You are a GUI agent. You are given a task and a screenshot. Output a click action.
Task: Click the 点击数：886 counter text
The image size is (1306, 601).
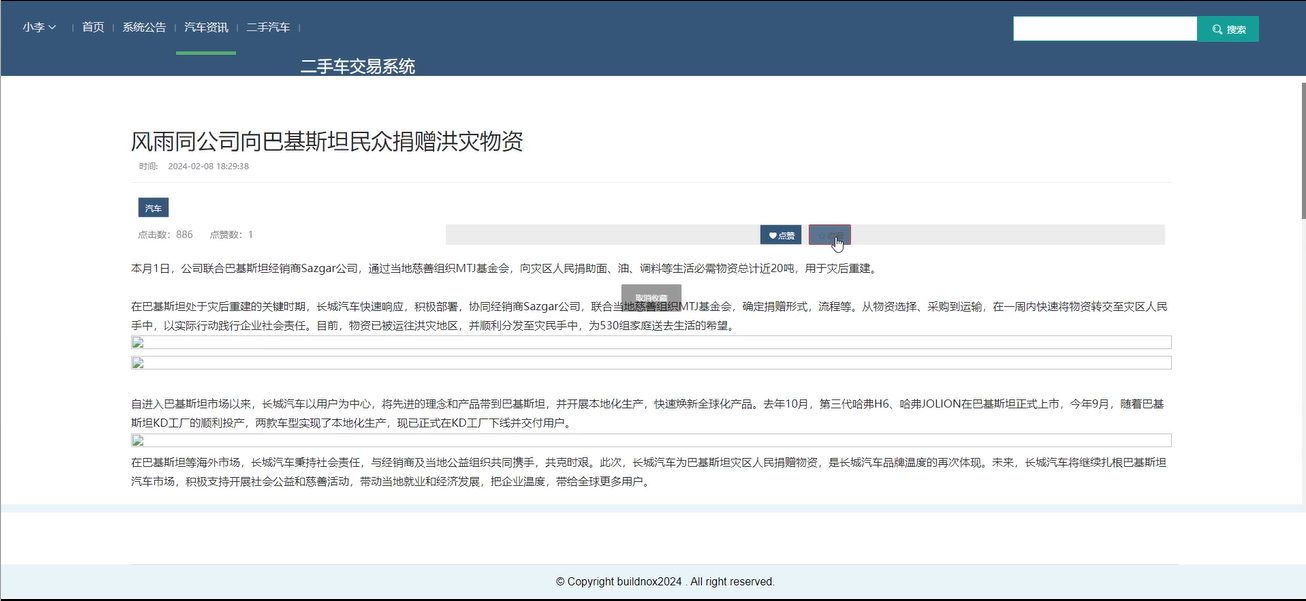(165, 235)
